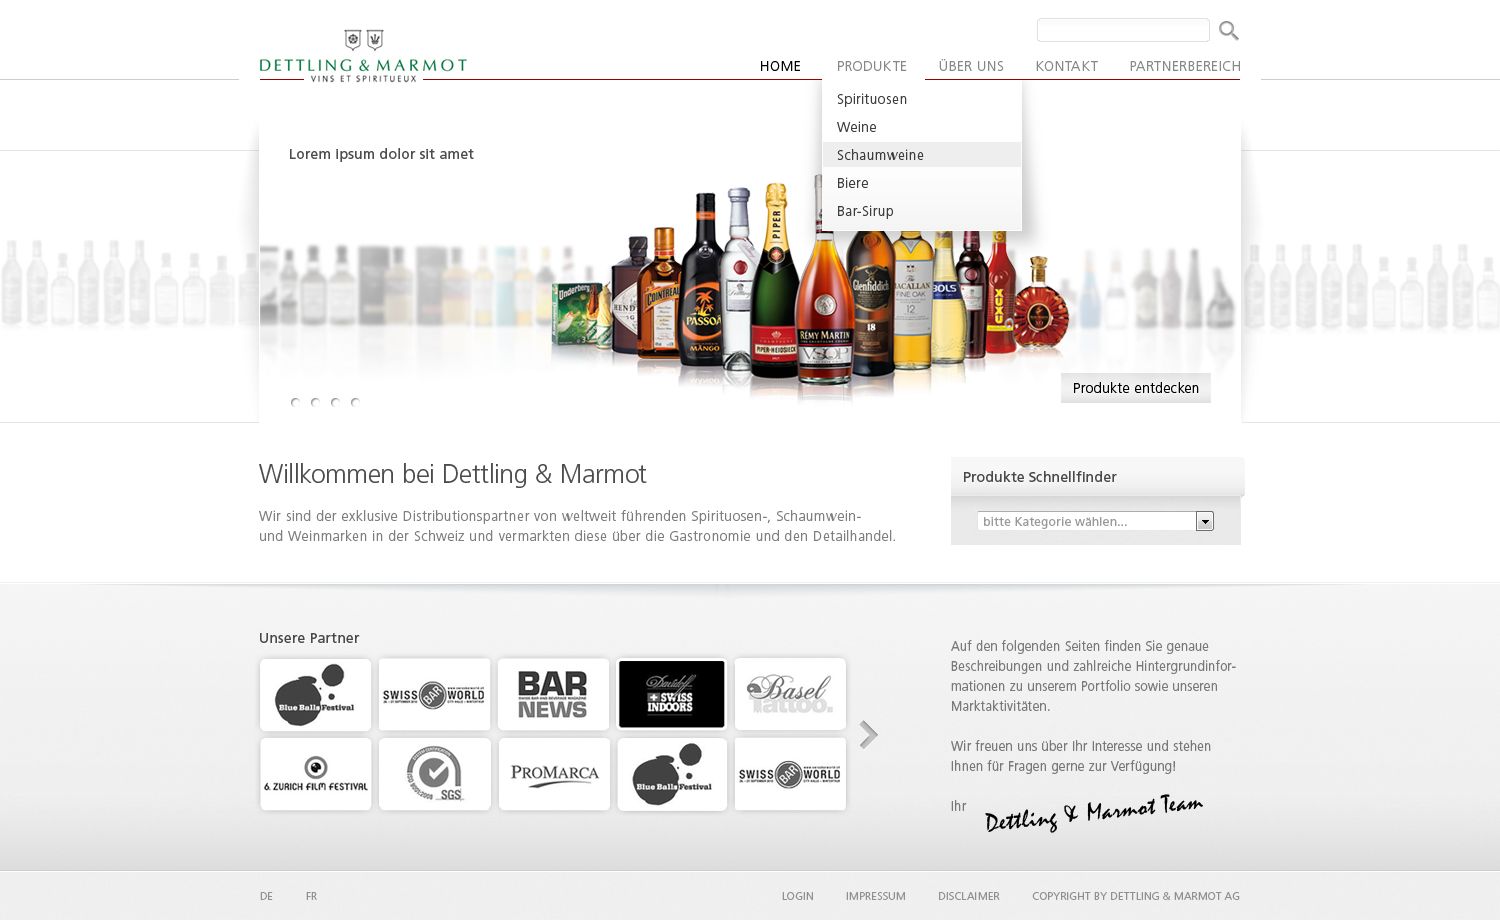Show next partners with the right arrow
1500x920 pixels.
pyautogui.click(x=868, y=735)
